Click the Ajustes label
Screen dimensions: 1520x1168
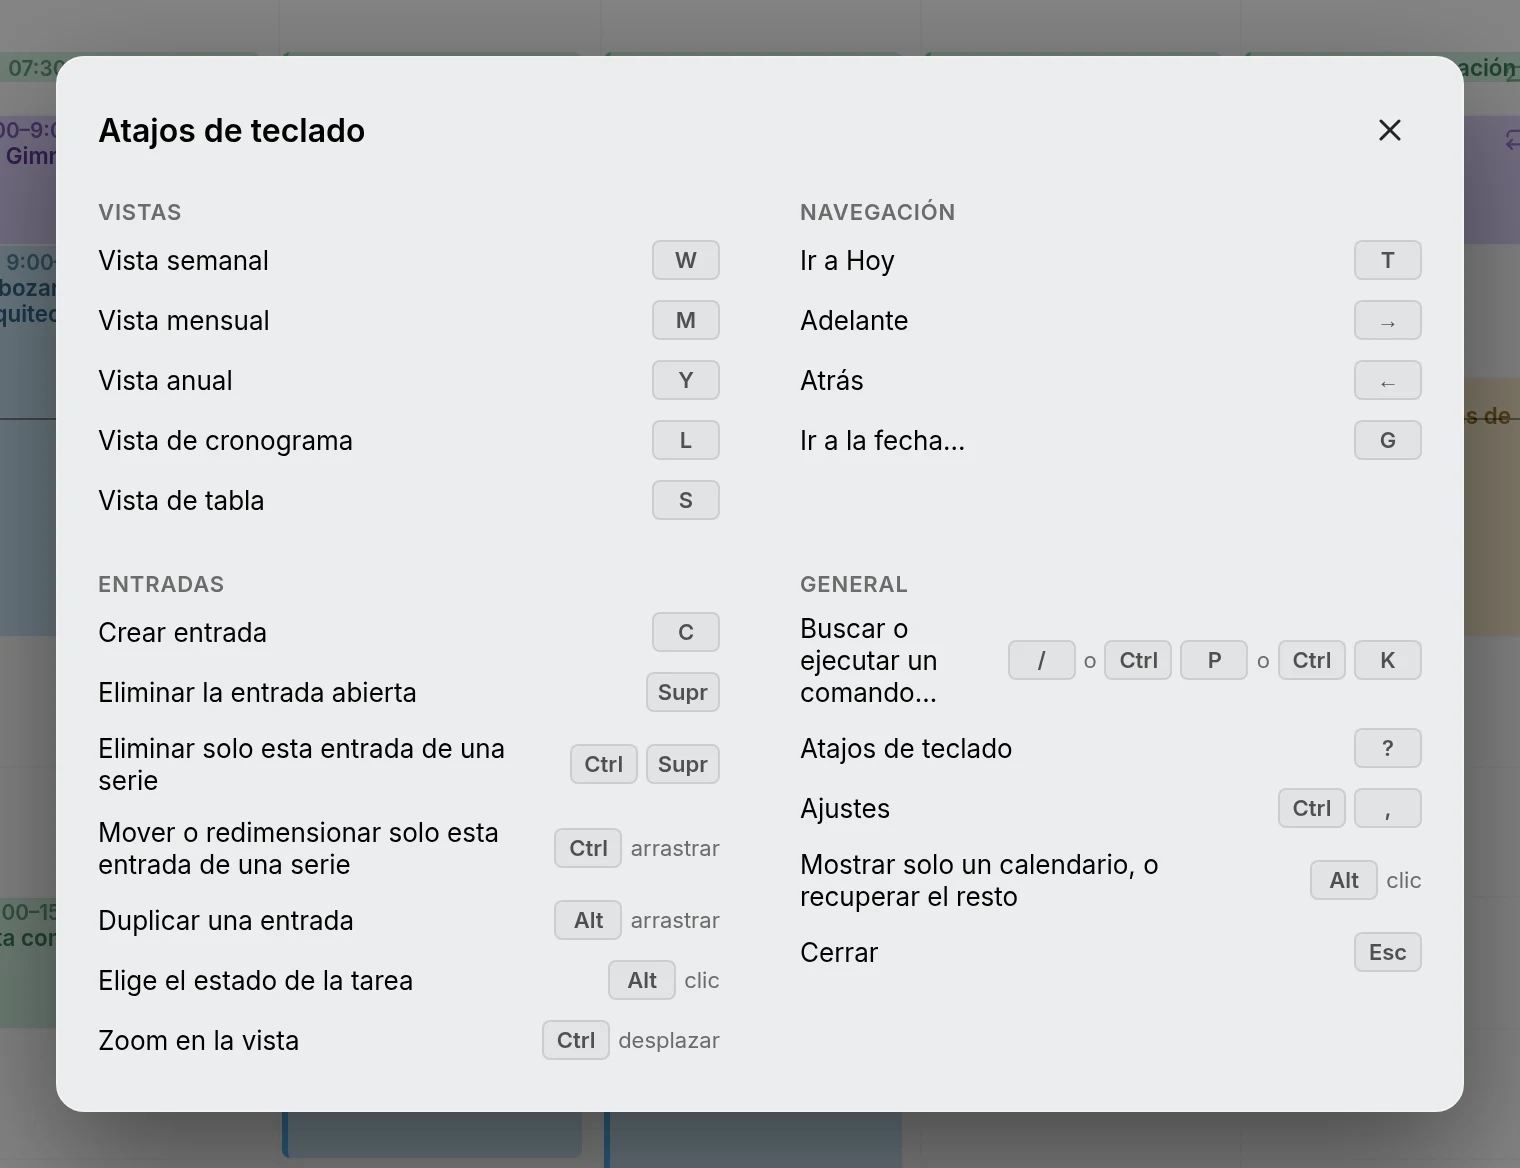[x=845, y=809]
